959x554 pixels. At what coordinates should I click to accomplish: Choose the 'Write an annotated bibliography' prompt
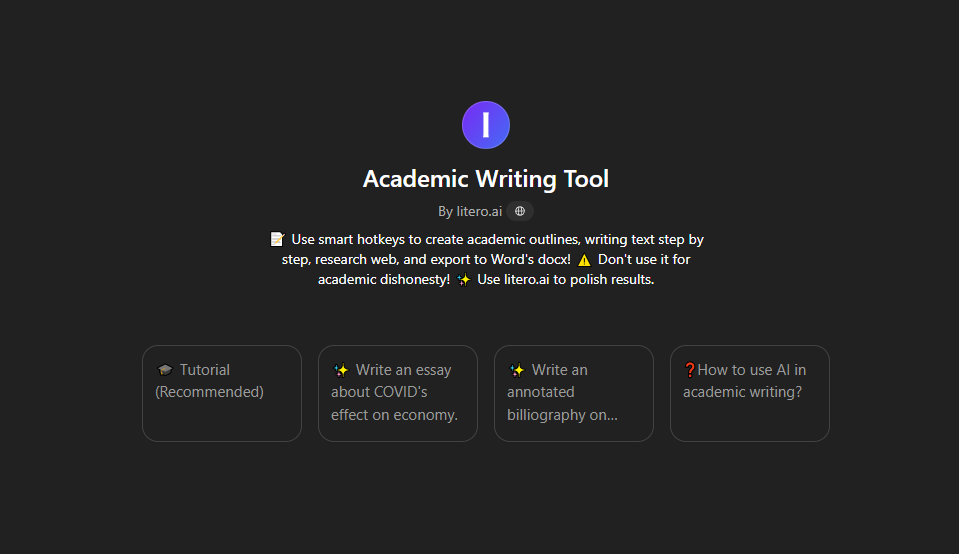574,393
